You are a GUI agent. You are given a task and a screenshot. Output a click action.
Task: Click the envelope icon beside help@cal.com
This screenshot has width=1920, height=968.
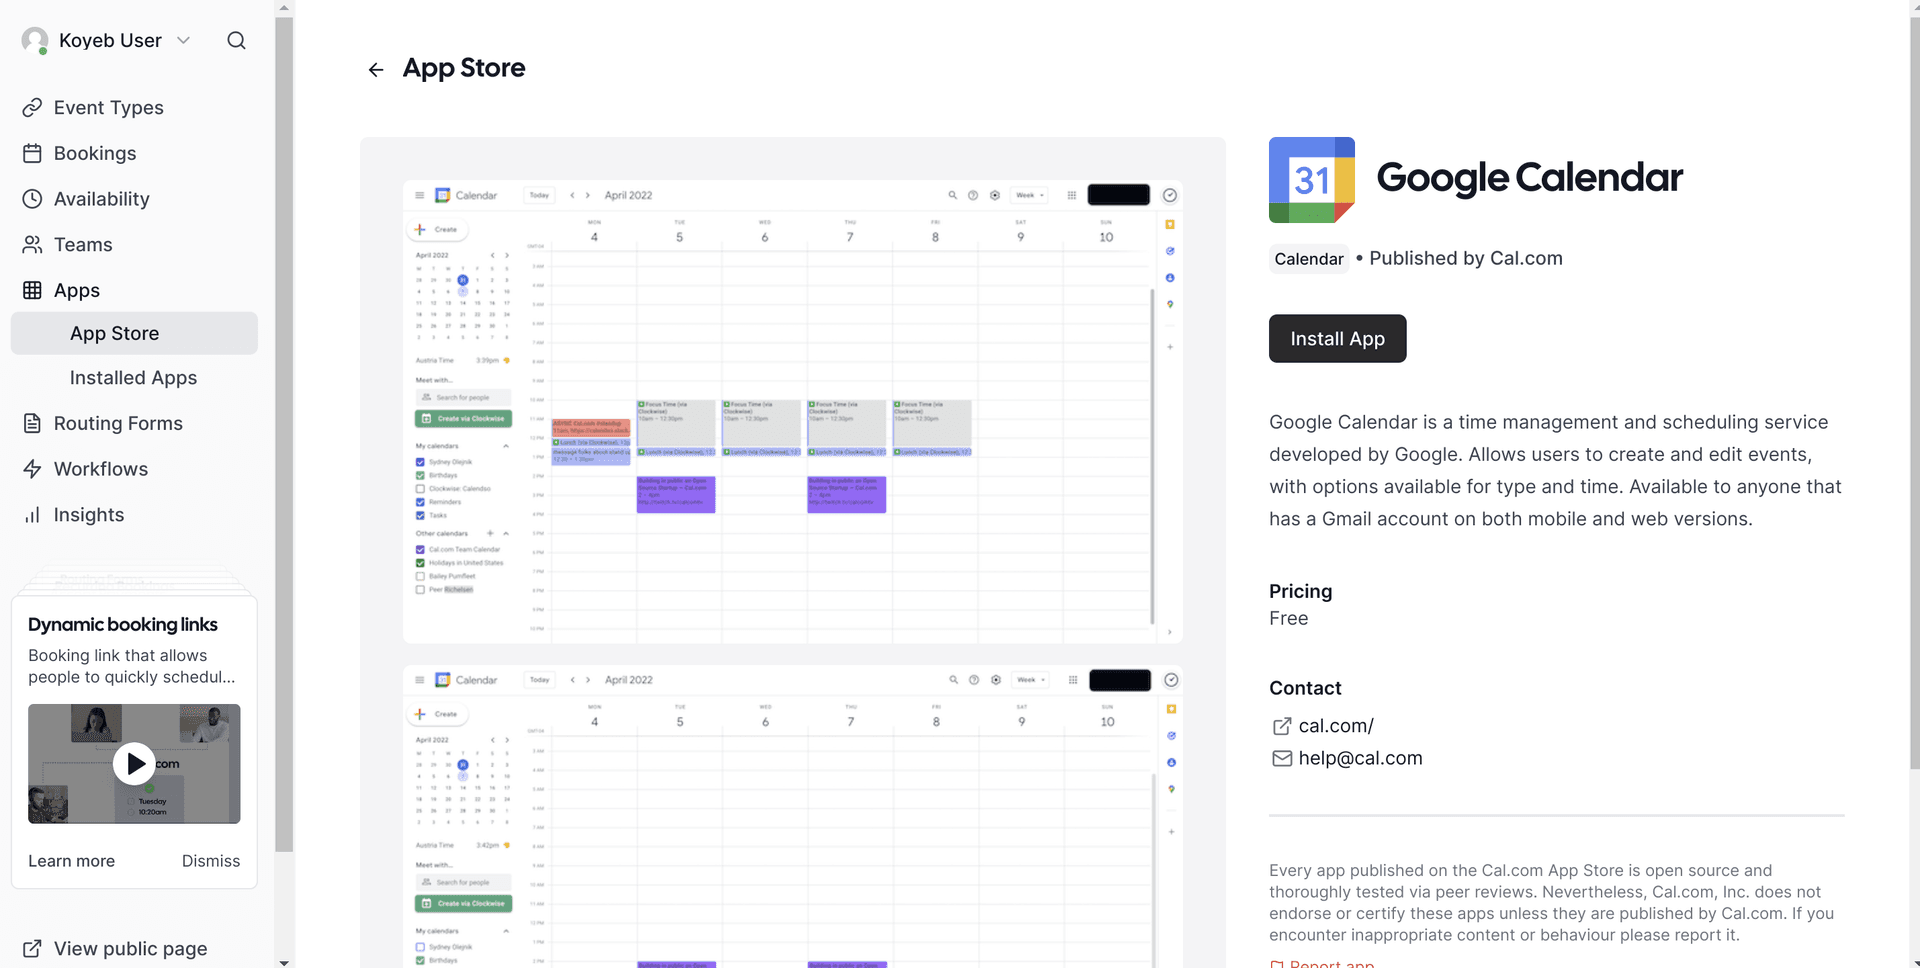(x=1282, y=758)
